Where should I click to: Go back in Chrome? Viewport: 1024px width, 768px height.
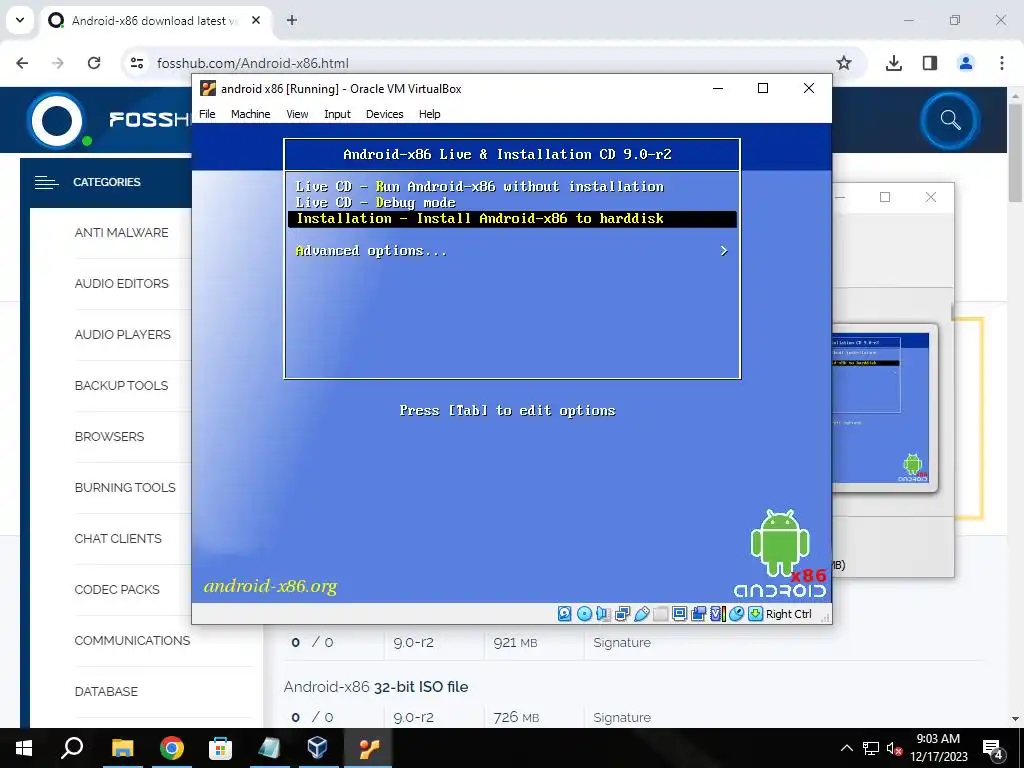(22, 63)
